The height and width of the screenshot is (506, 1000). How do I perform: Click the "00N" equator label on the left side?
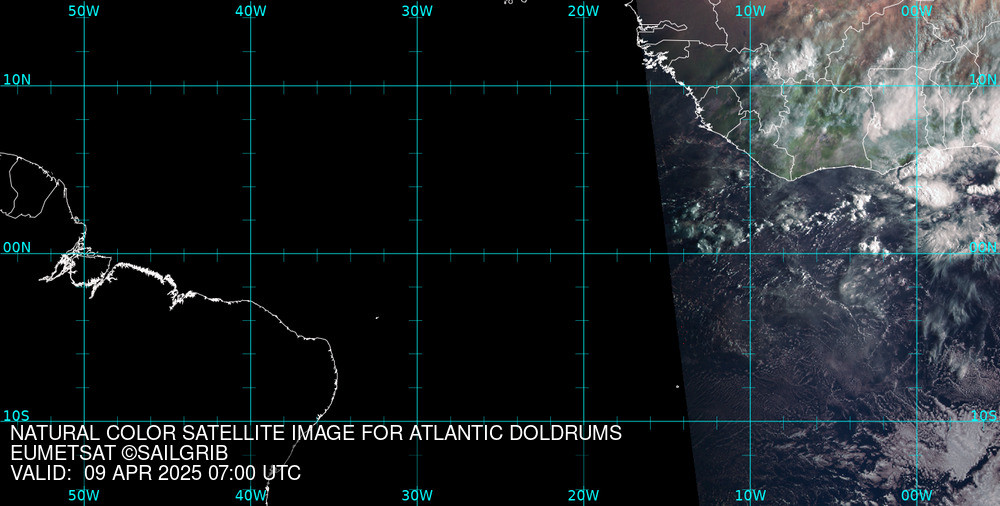pos(17,248)
